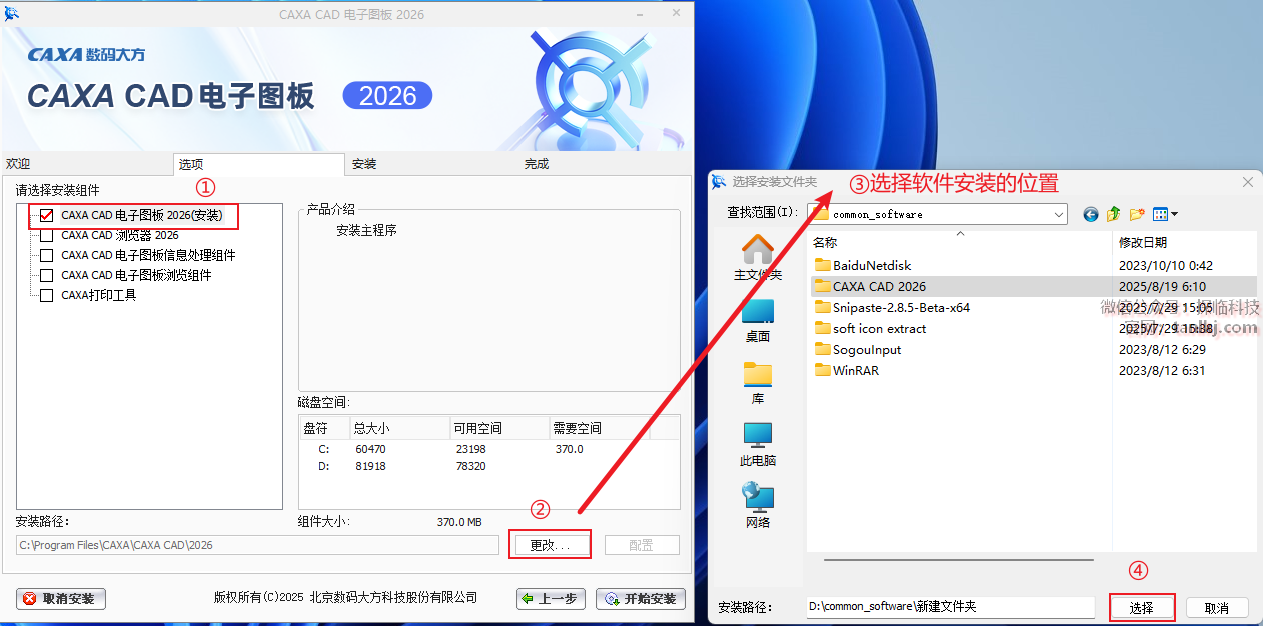Viewport: 1263px width, 626px height.
Task: Select the D: row in disk space table
Action: coord(489,466)
